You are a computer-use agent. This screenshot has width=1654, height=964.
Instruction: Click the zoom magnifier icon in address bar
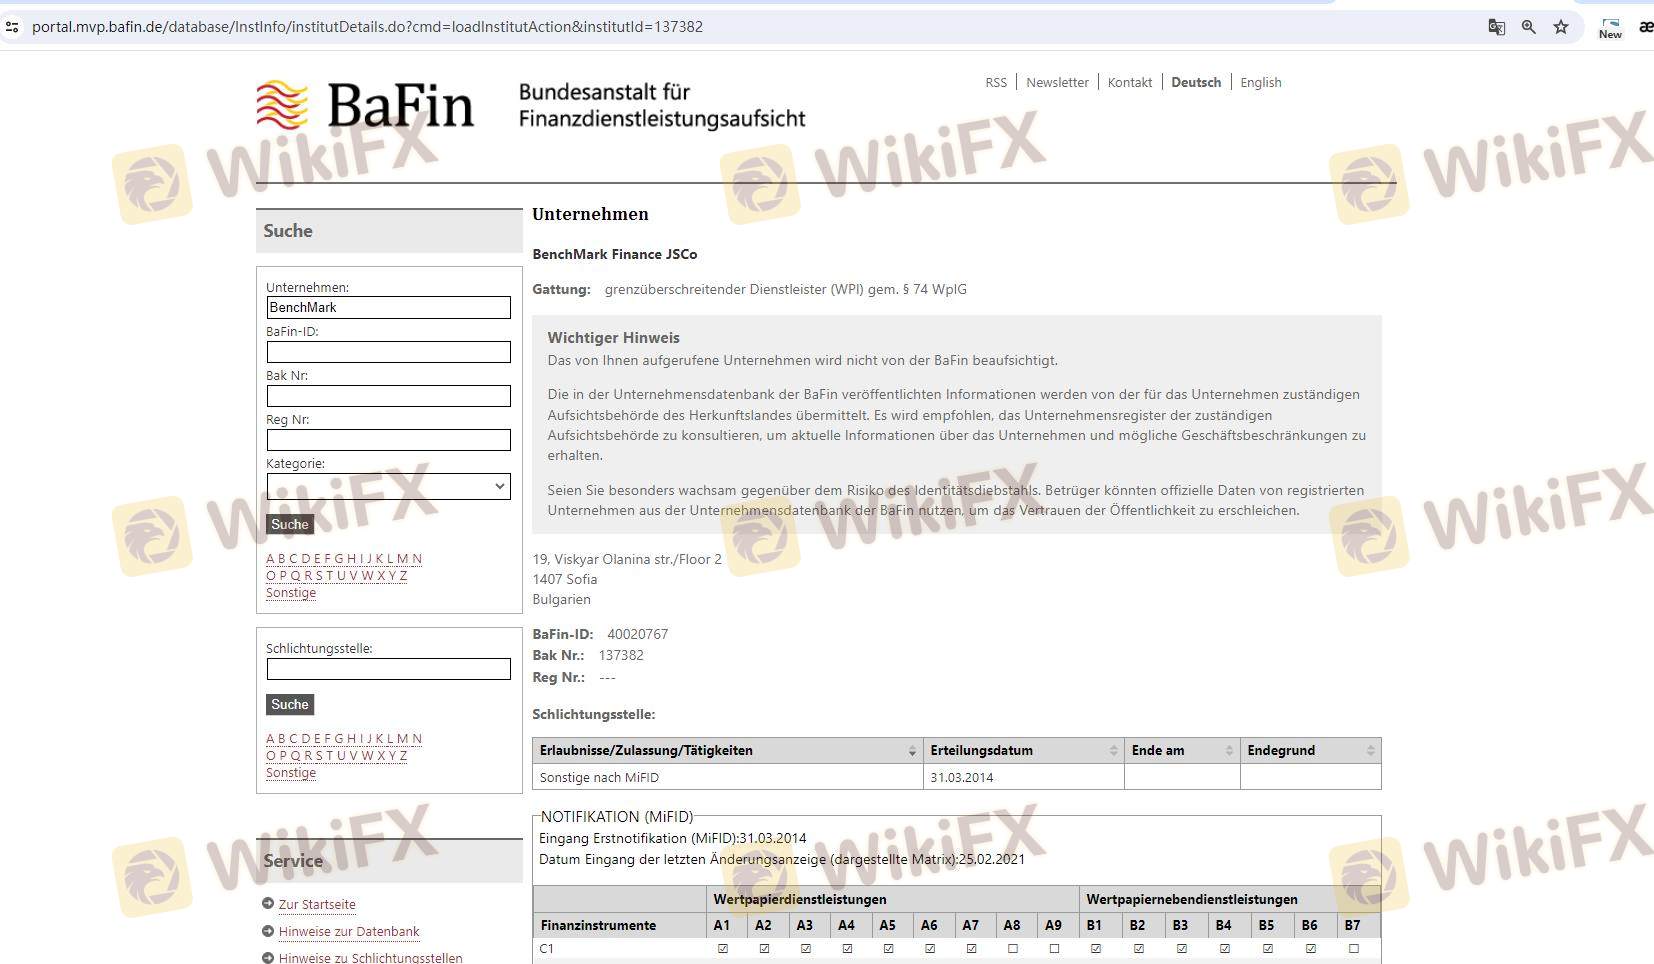(1528, 27)
